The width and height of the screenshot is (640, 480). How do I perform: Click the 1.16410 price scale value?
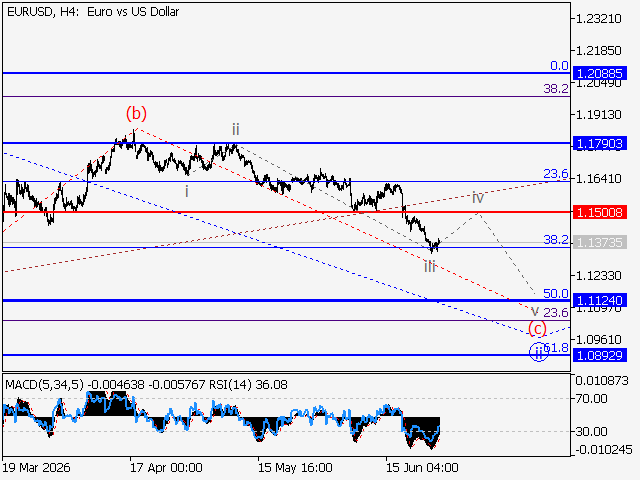pyautogui.click(x=598, y=179)
